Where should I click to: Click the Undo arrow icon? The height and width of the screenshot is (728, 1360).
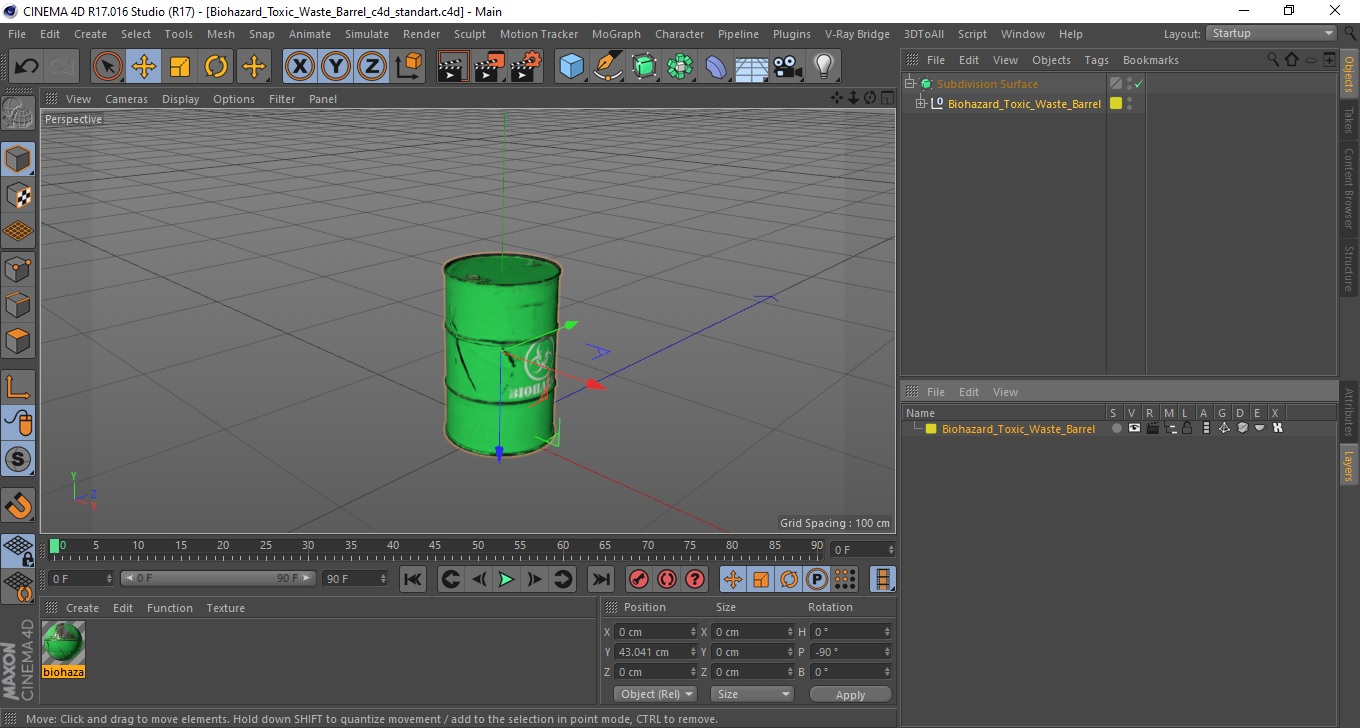point(27,67)
